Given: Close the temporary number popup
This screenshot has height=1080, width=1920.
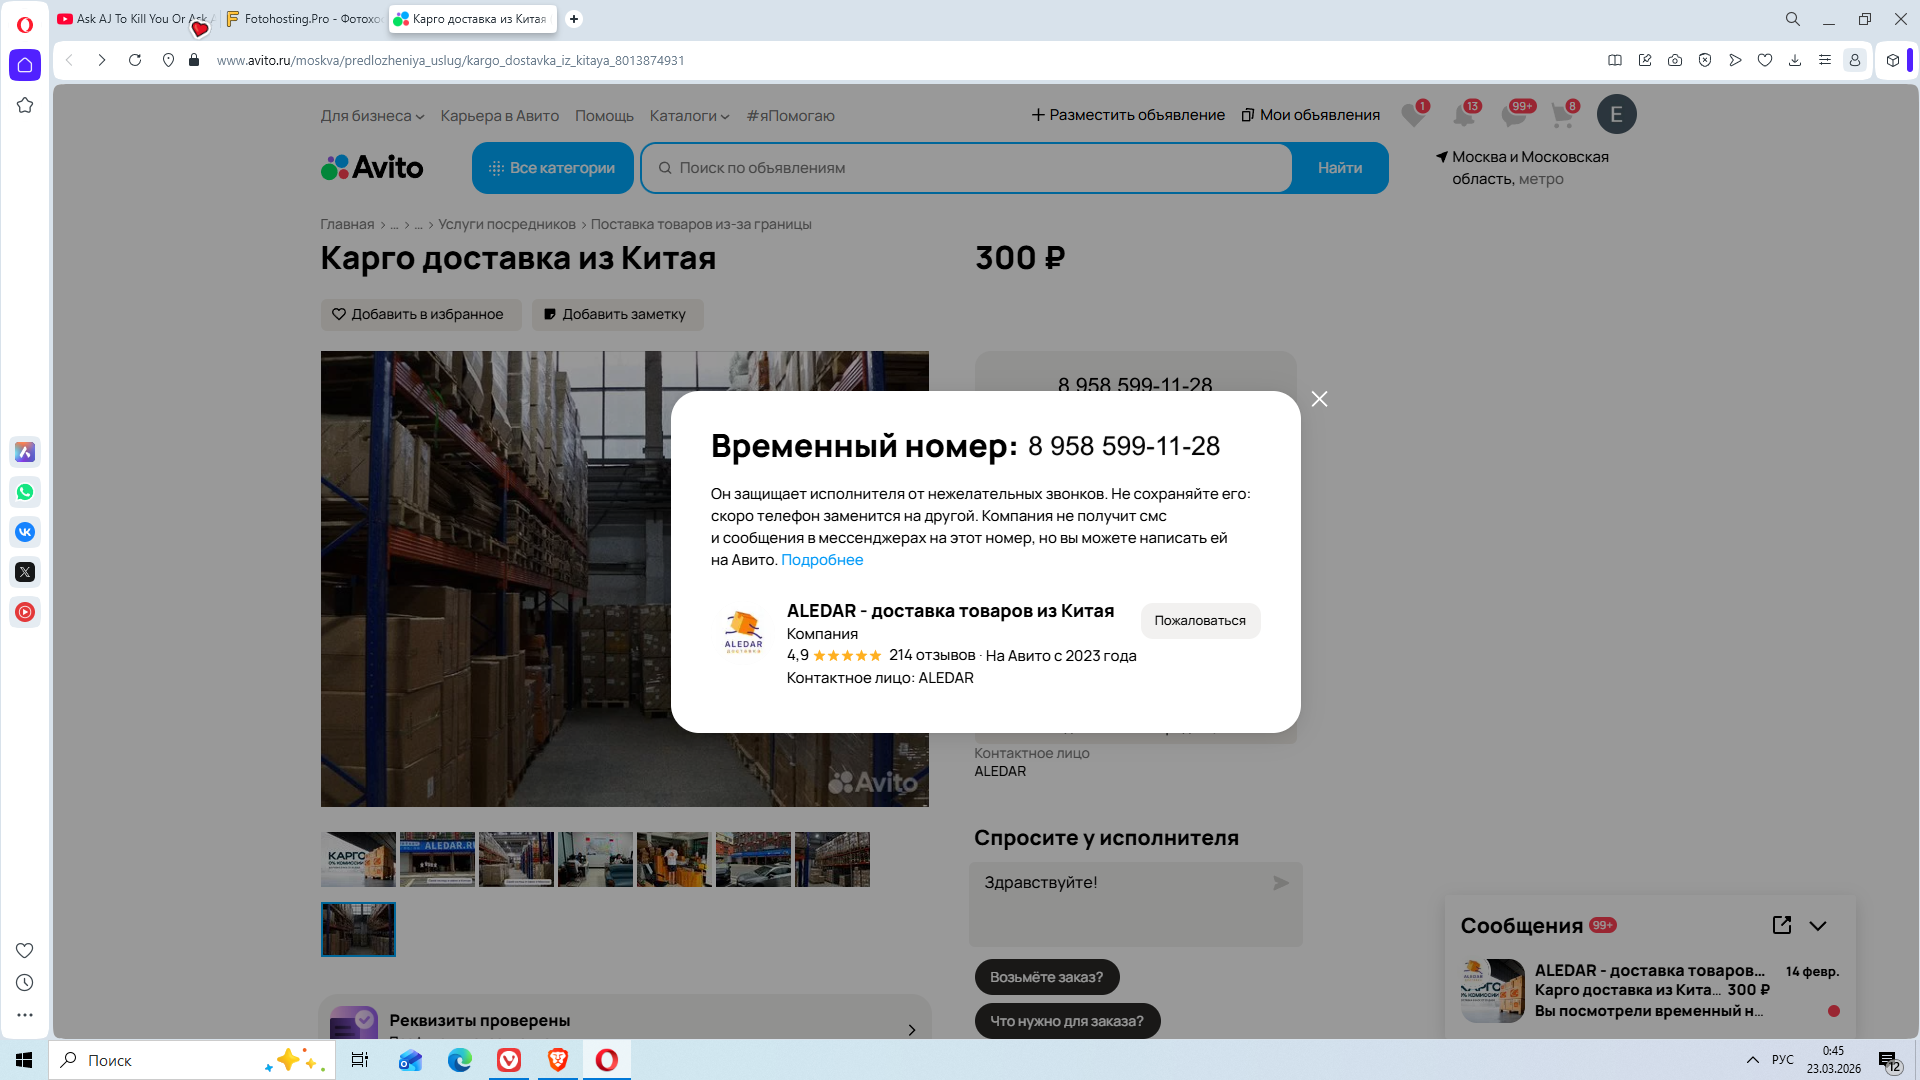Looking at the screenshot, I should coord(1319,399).
